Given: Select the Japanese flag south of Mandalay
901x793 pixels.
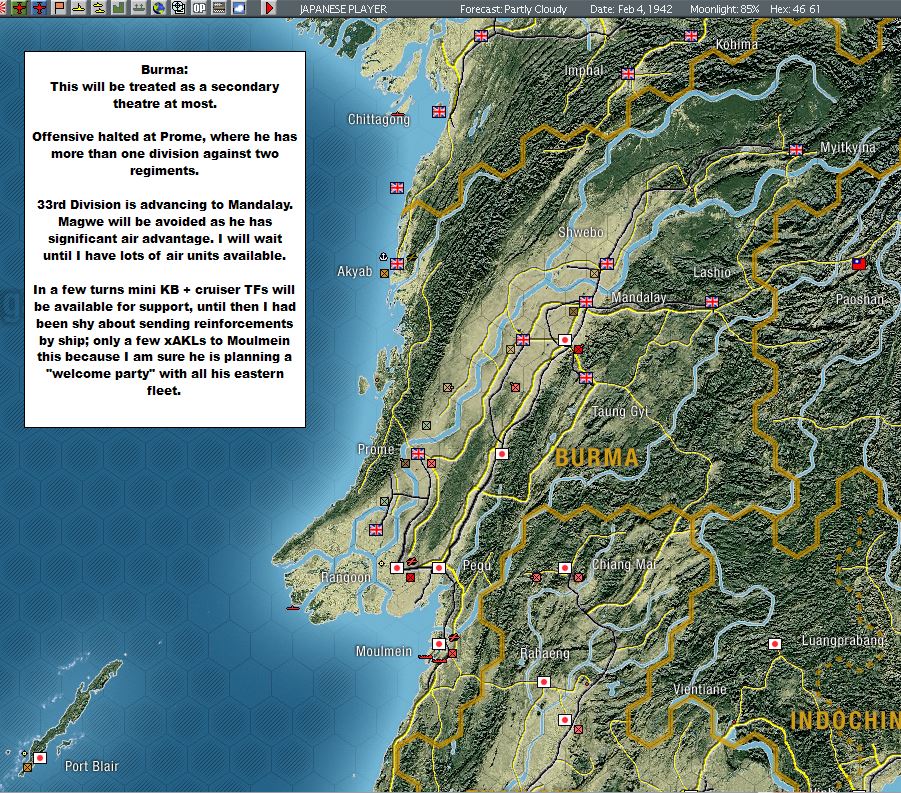Looking at the screenshot, I should click(x=565, y=340).
